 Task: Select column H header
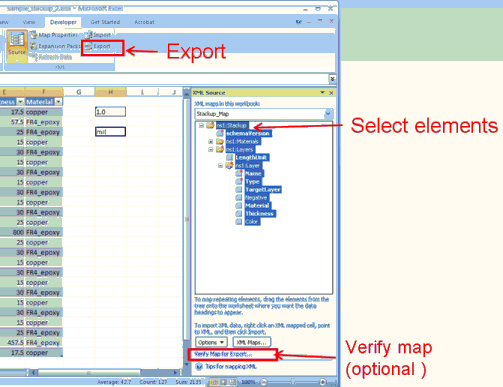(110, 92)
